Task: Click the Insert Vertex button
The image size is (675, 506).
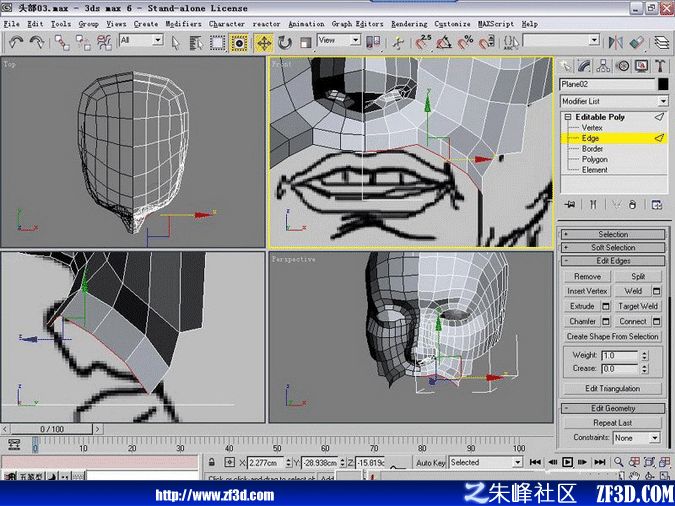Action: click(x=587, y=291)
